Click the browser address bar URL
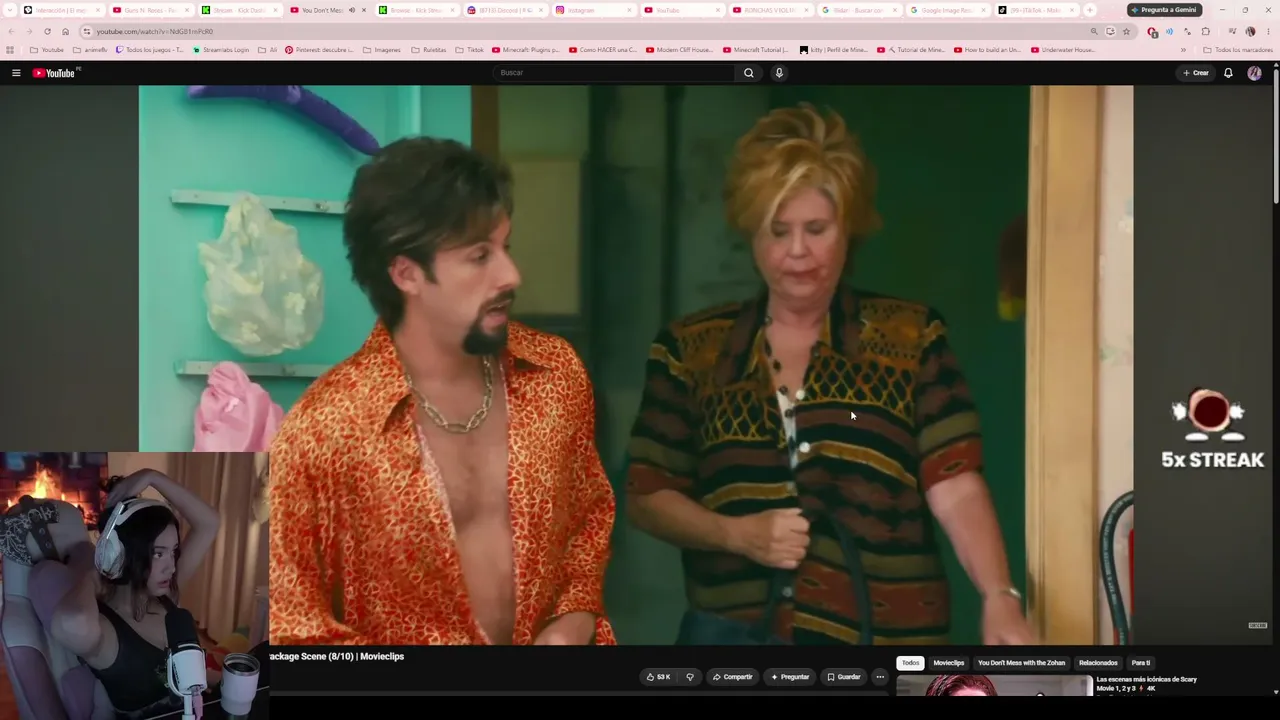Screen dimensions: 1280x720 pyautogui.click(x=155, y=32)
